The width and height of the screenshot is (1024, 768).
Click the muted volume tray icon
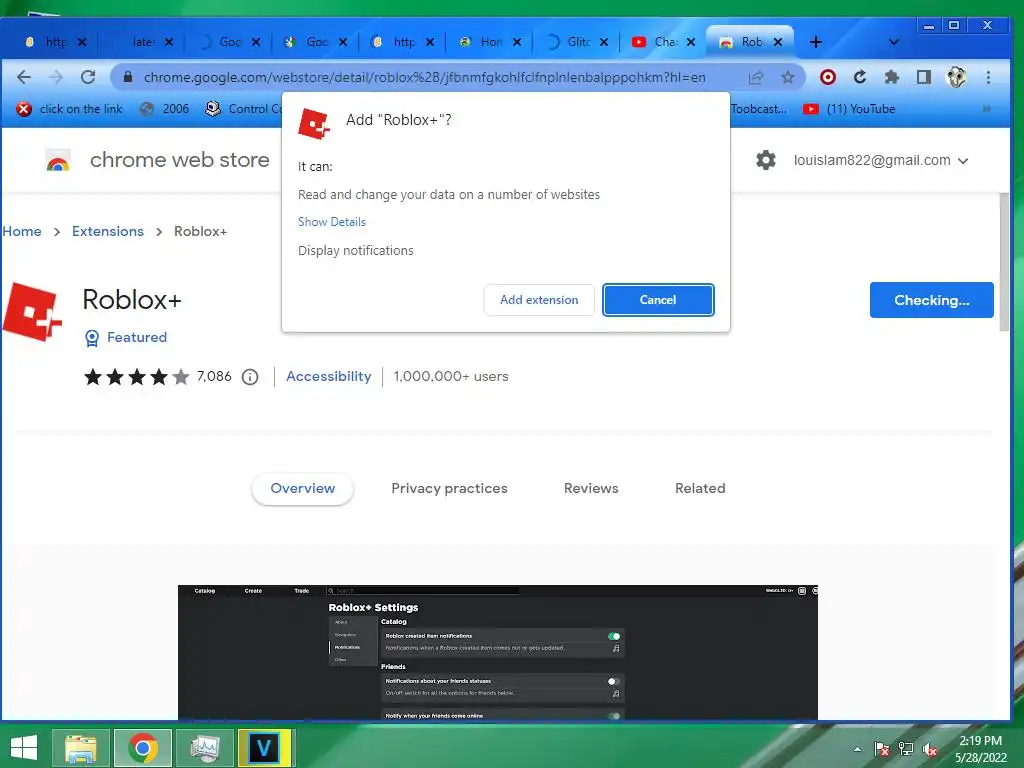click(930, 749)
